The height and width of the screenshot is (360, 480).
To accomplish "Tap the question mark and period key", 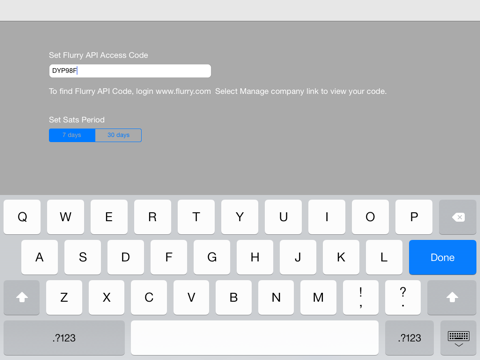I will (403, 297).
